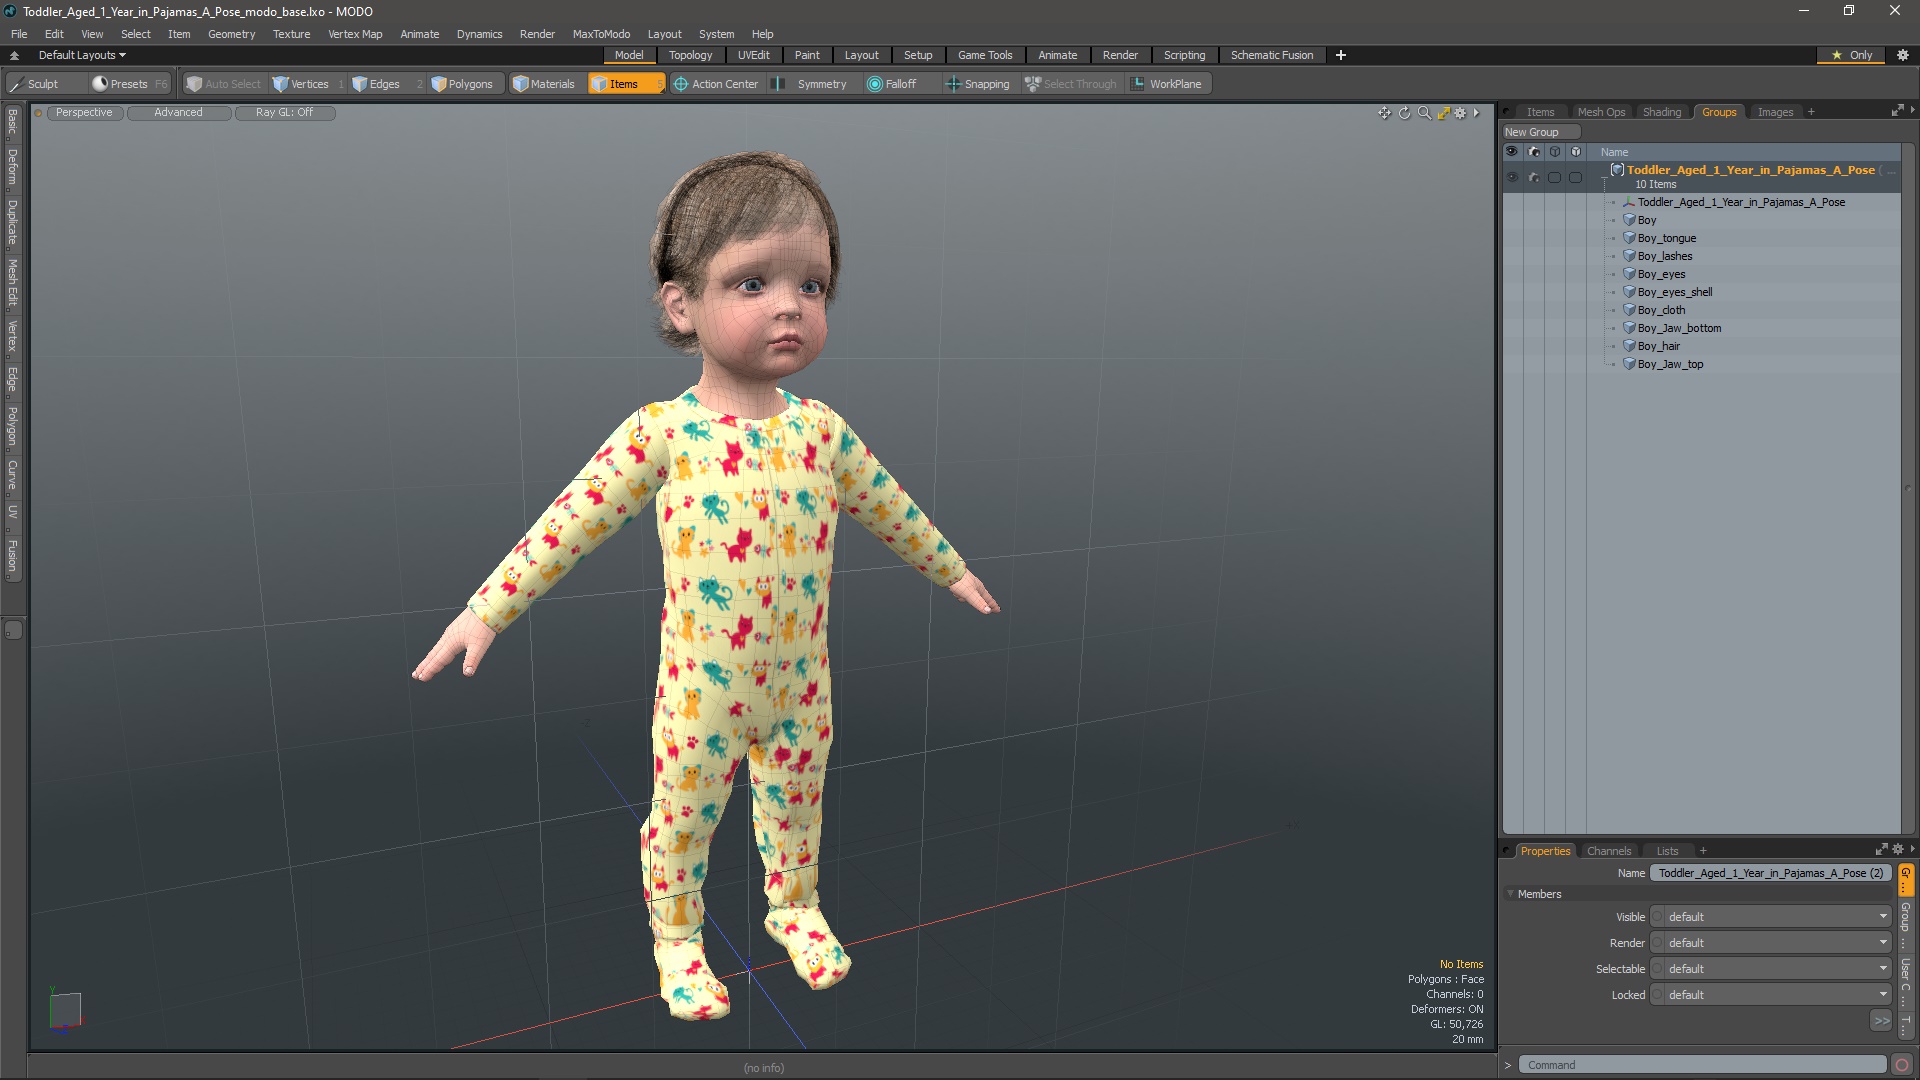The height and width of the screenshot is (1080, 1920).
Task: Select the Boy_eyes_shell tree item
Action: coord(1675,292)
